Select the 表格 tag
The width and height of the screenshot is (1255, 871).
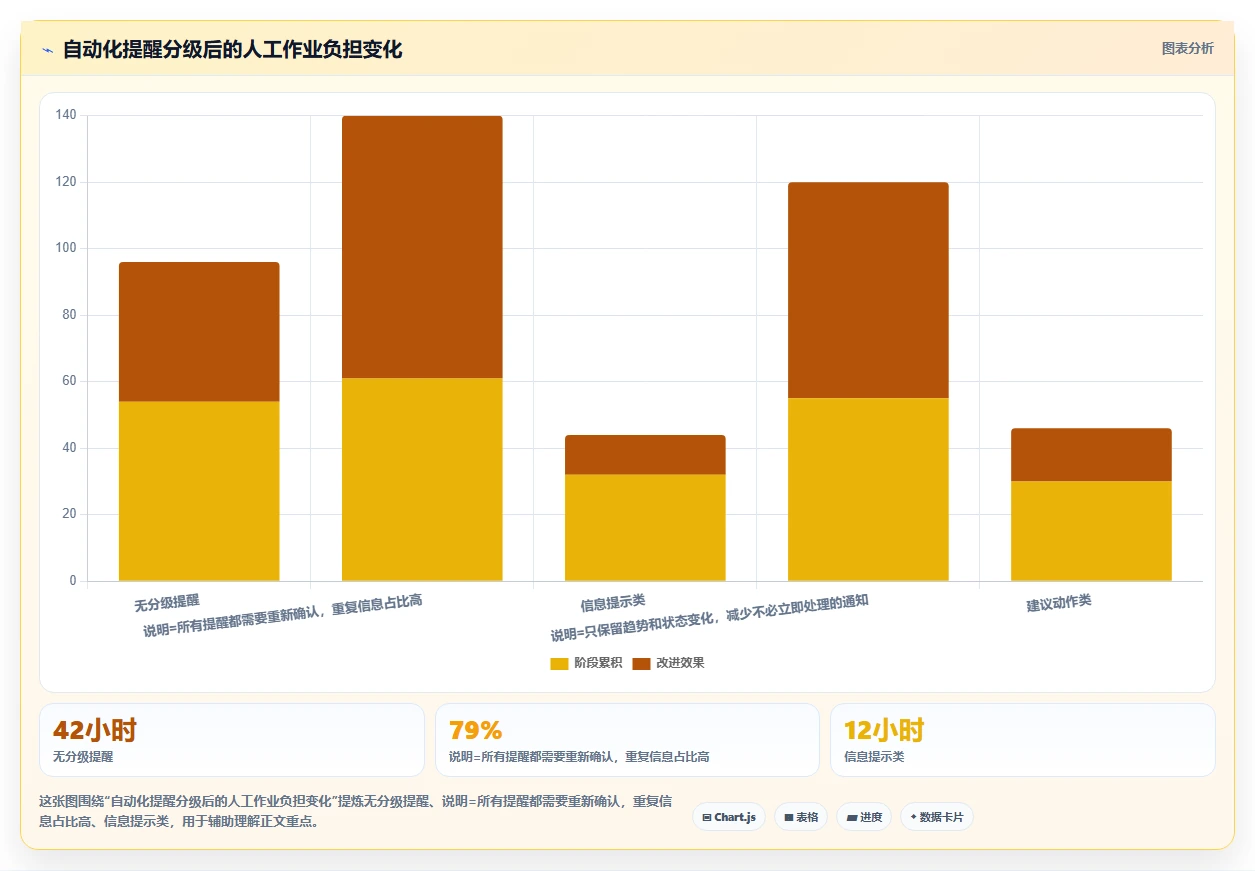point(800,817)
